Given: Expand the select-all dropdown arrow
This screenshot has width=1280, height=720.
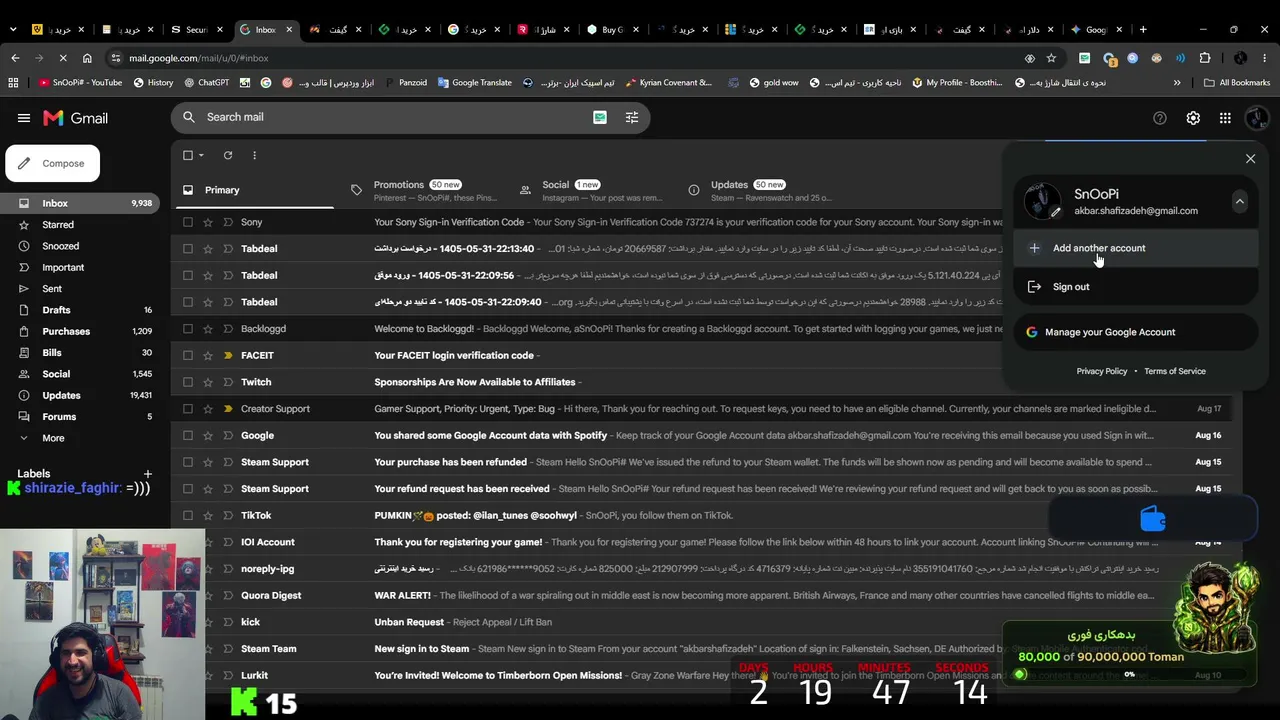Looking at the screenshot, I should coord(201,155).
